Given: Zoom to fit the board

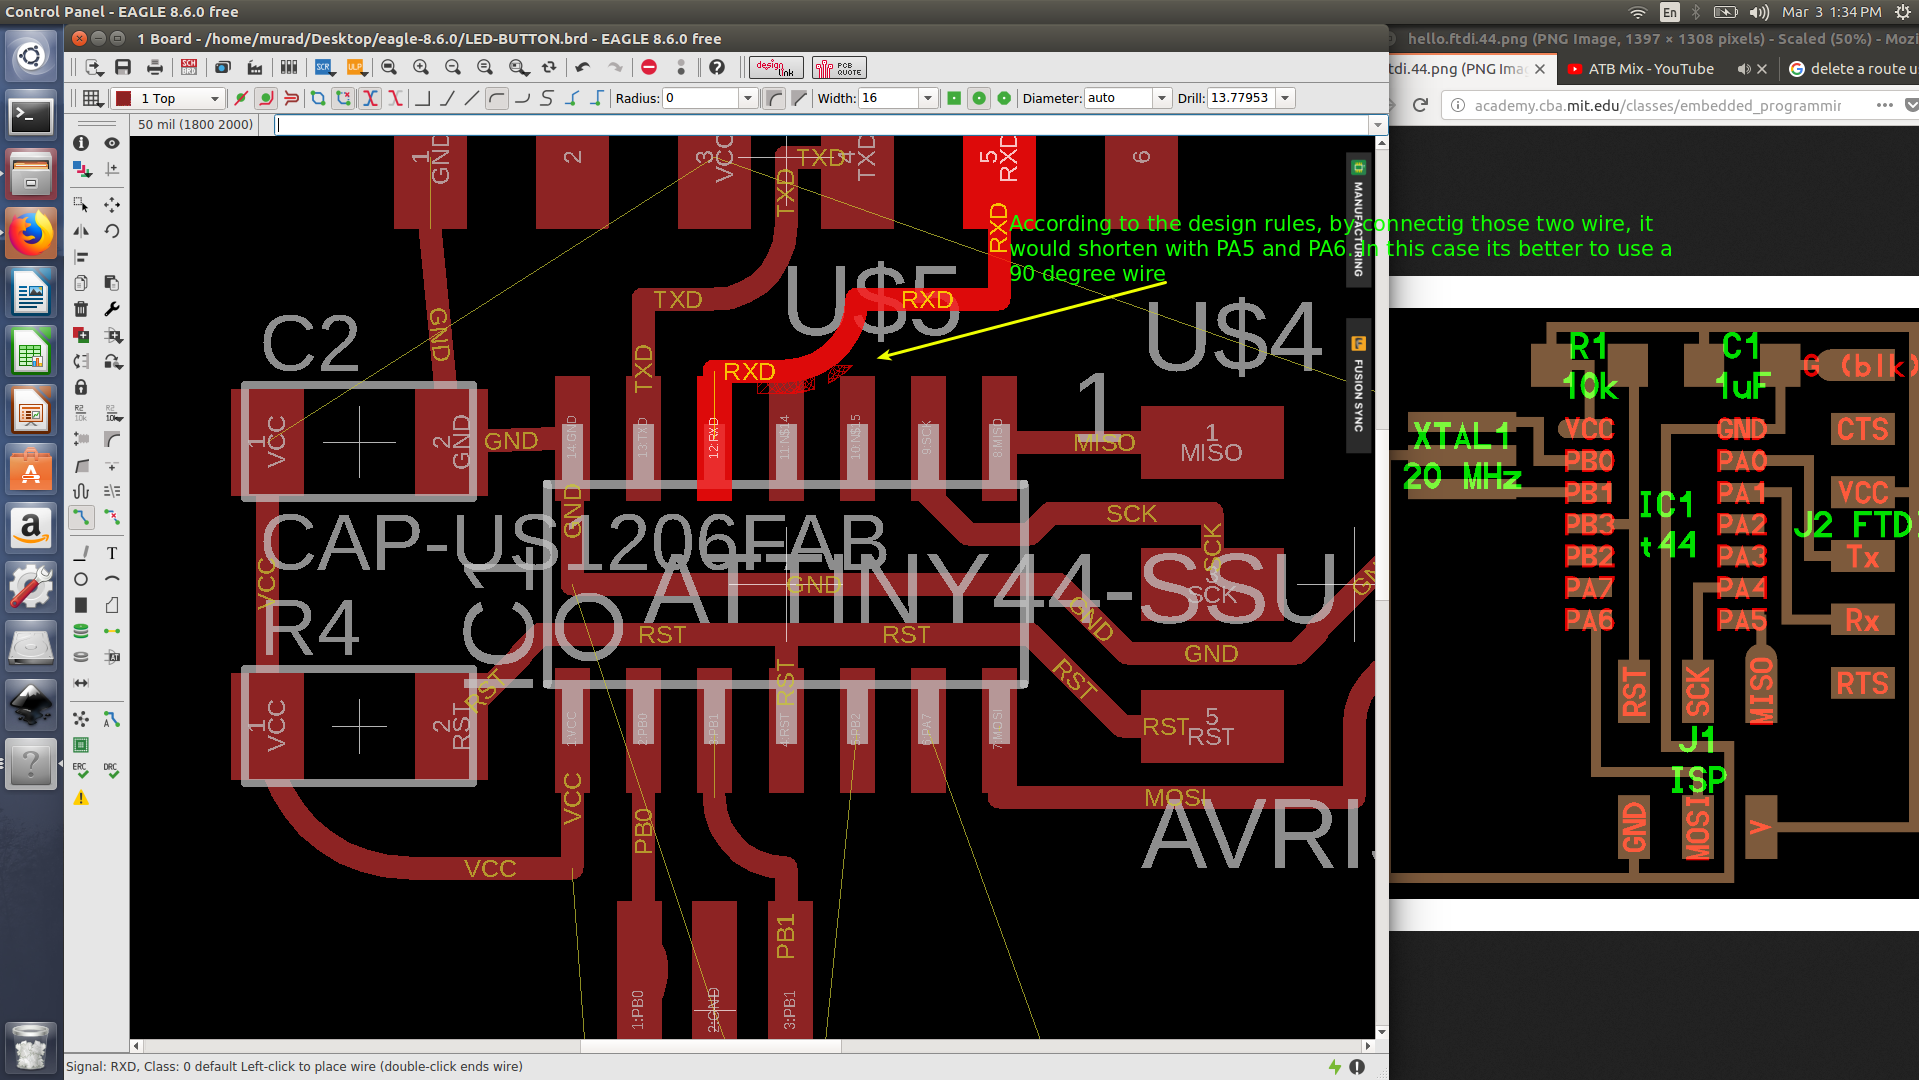Looking at the screenshot, I should 389,67.
